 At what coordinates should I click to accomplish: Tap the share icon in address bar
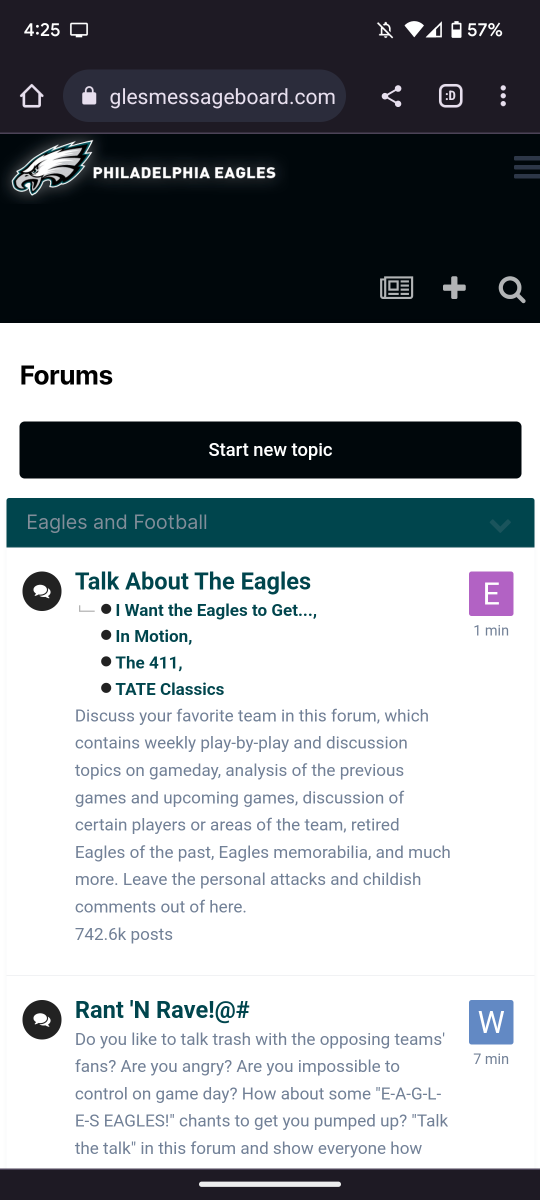pos(392,97)
